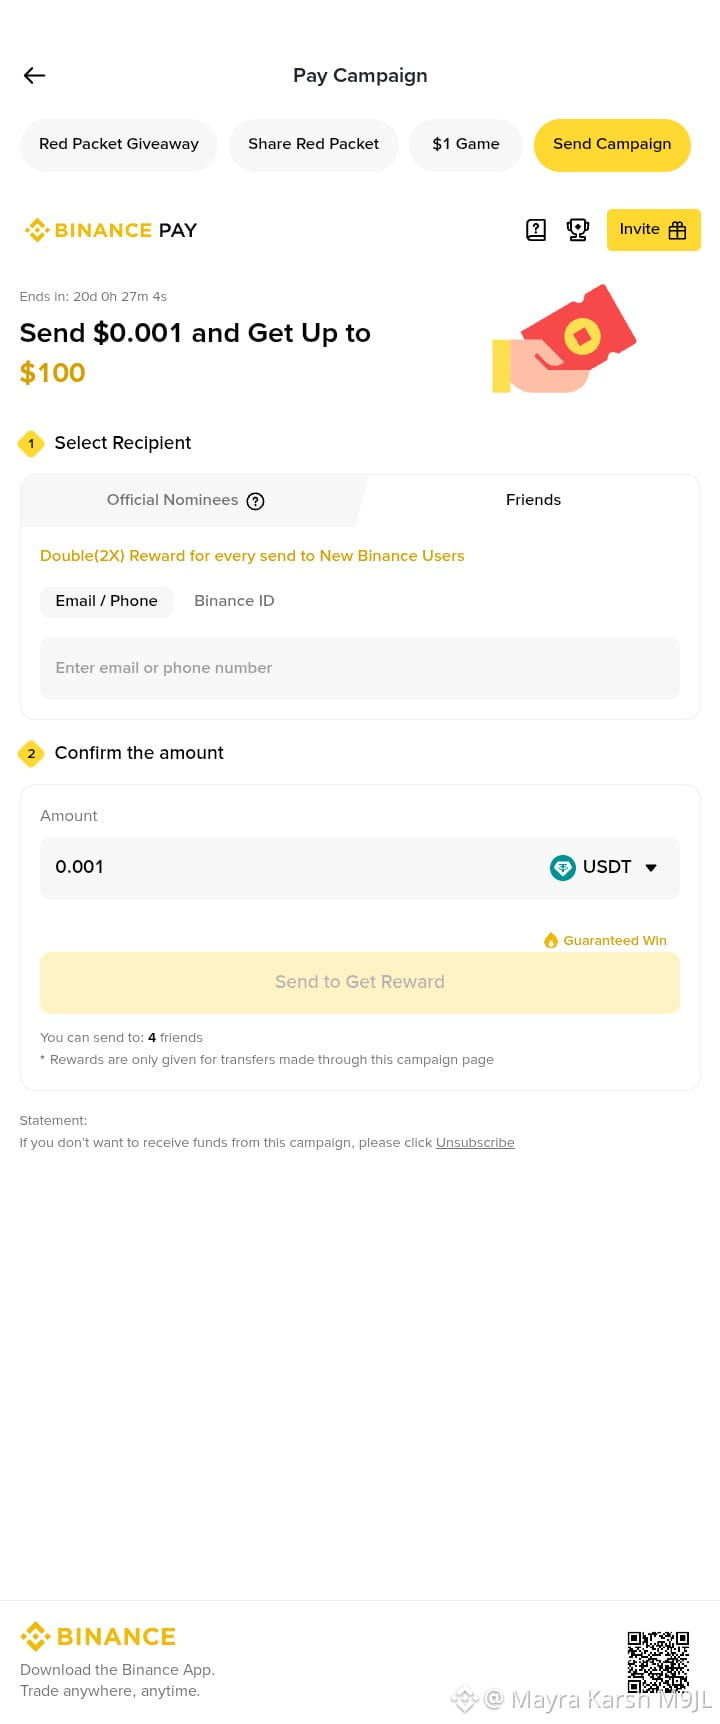Expand the USDT currency dropdown arrow
The image size is (720, 1724).
point(651,868)
